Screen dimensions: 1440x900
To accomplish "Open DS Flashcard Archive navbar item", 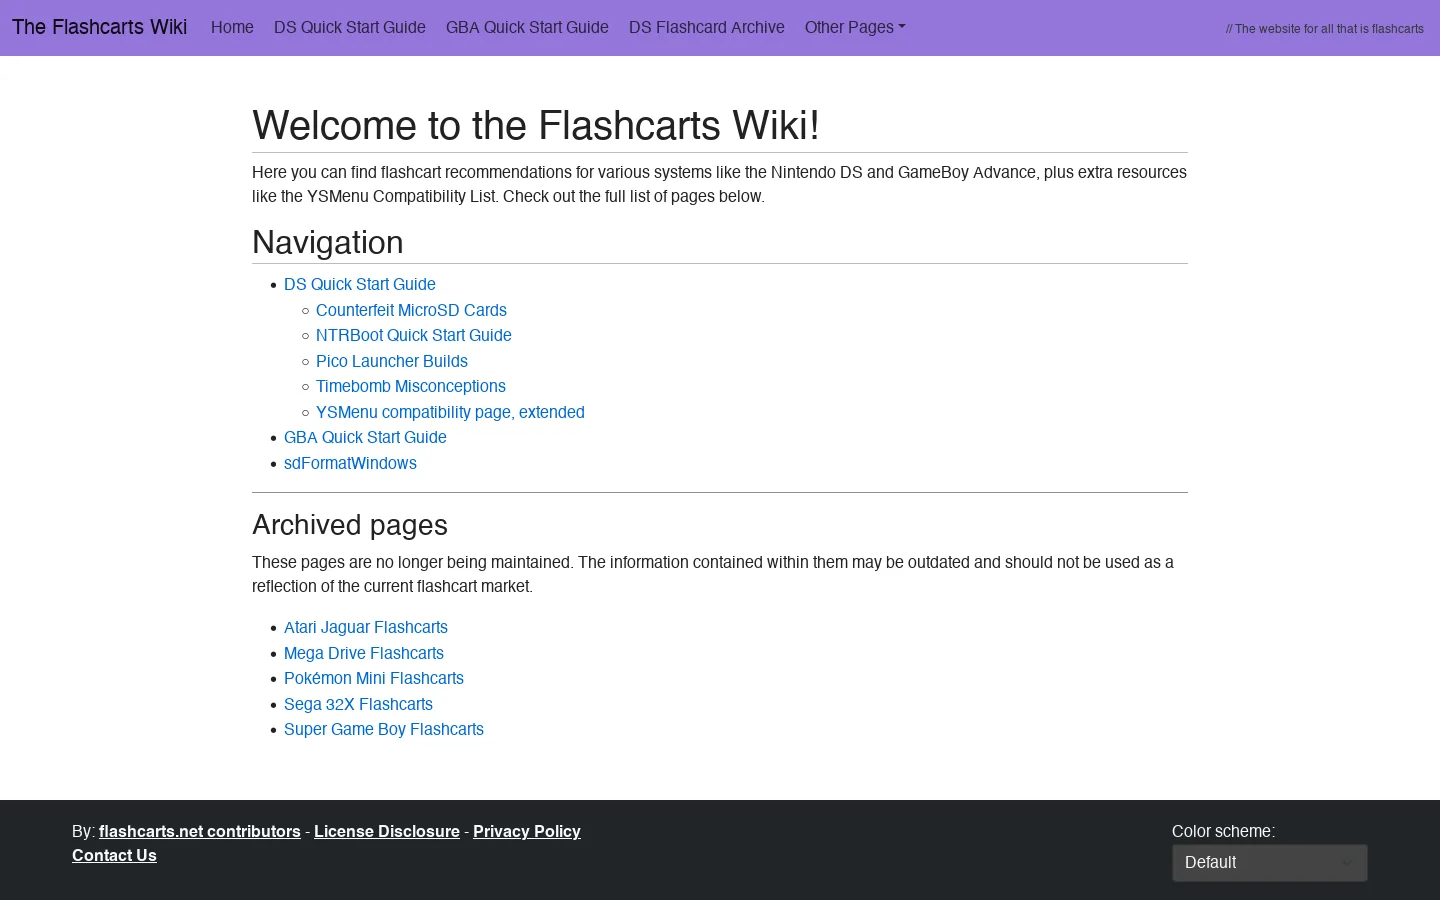I will [x=707, y=27].
